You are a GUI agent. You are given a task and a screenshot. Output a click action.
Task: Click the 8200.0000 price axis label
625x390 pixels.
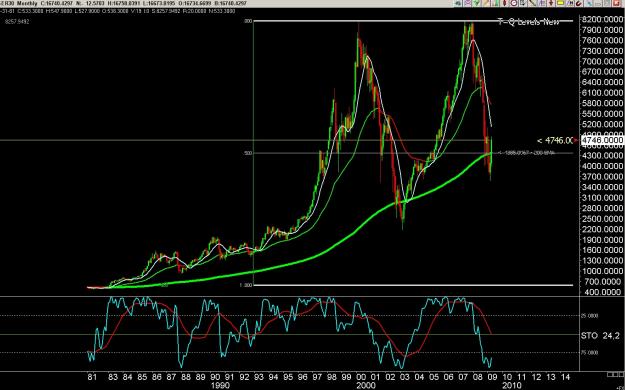point(602,19)
